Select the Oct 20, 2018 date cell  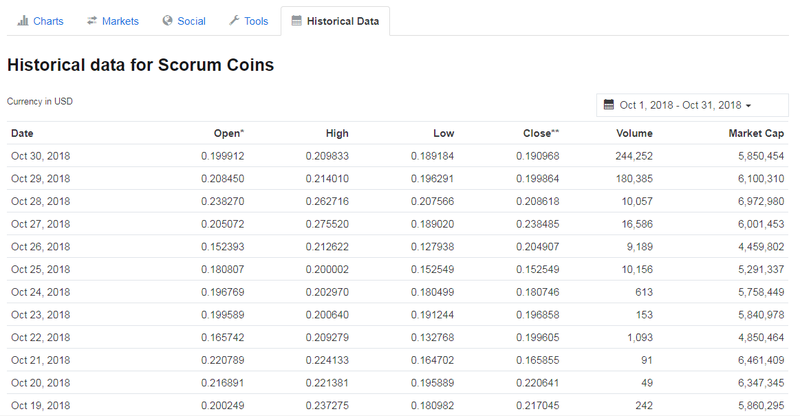coord(41,383)
